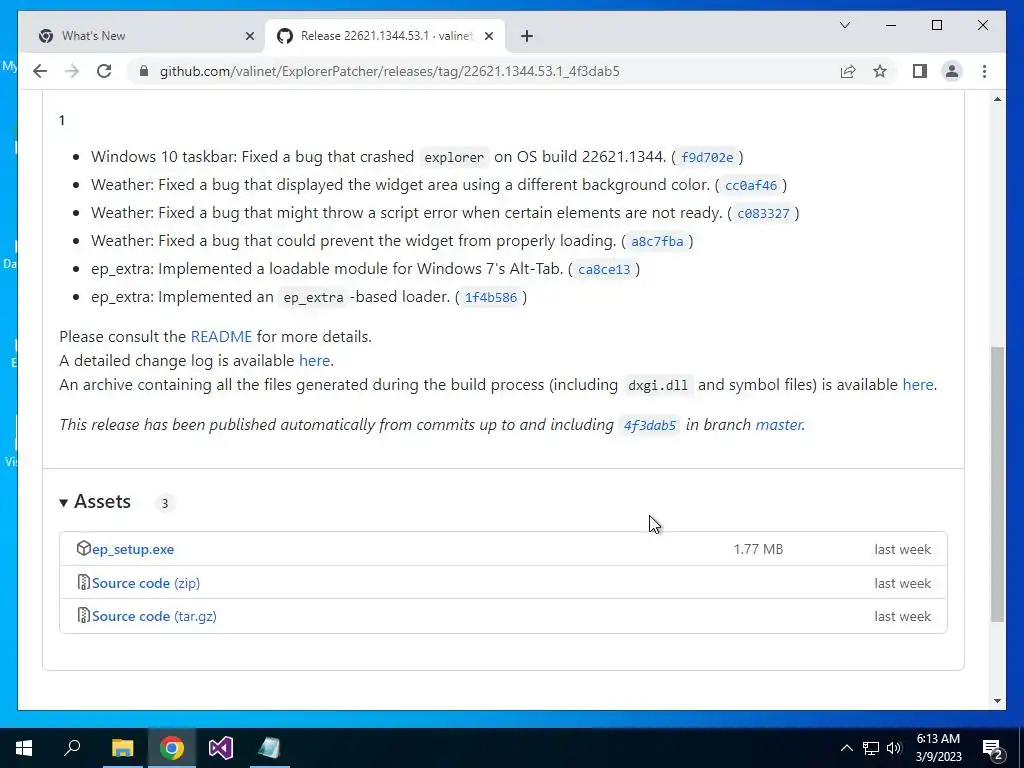Screen dimensions: 1024x768
Task: Open commit f9d702e link
Action: click(x=707, y=157)
